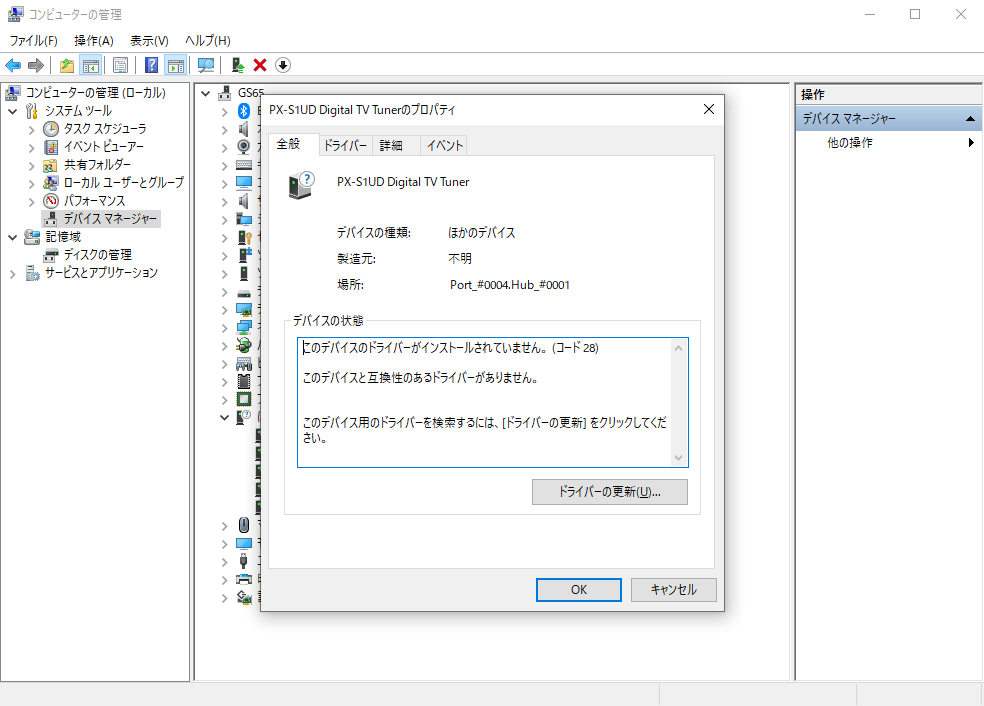The width and height of the screenshot is (984, 706).
Task: Select パフォーマンス in the console tree
Action: 94,201
